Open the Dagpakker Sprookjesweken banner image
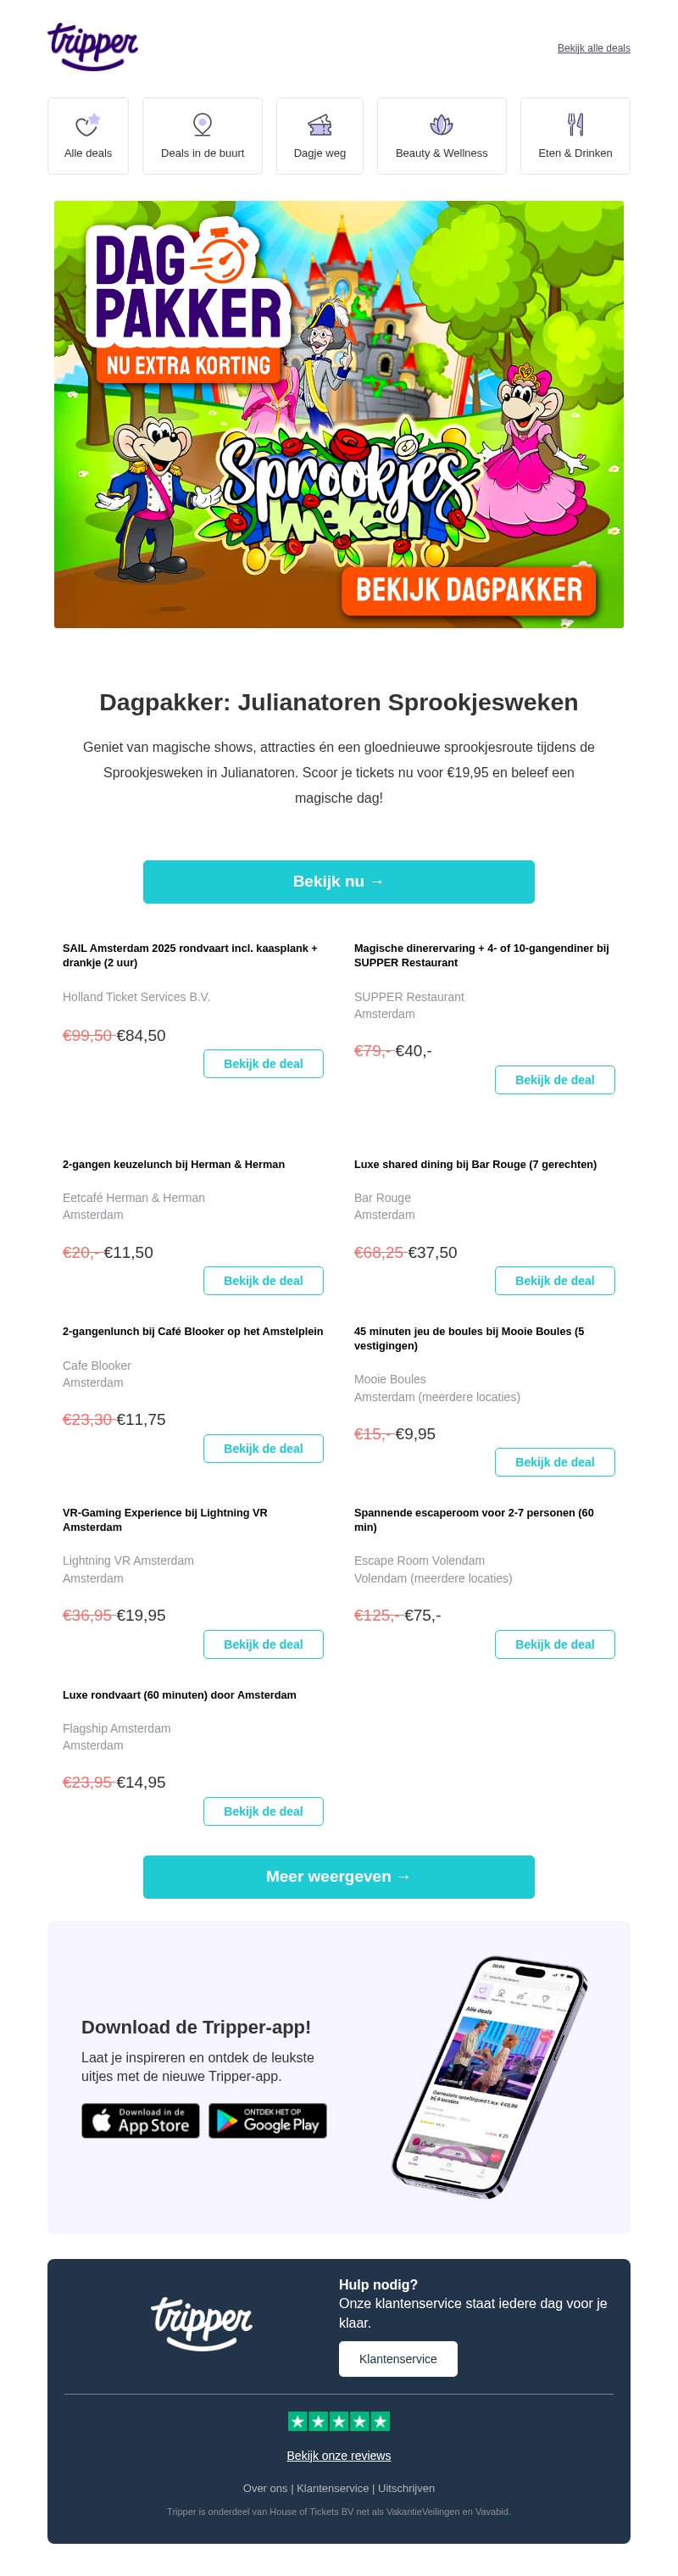 pyautogui.click(x=338, y=414)
